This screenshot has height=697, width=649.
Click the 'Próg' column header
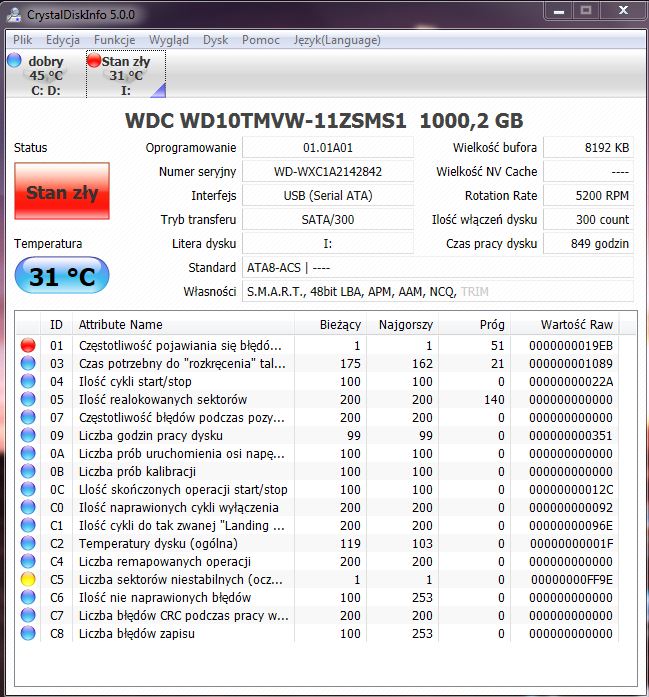coord(474,325)
